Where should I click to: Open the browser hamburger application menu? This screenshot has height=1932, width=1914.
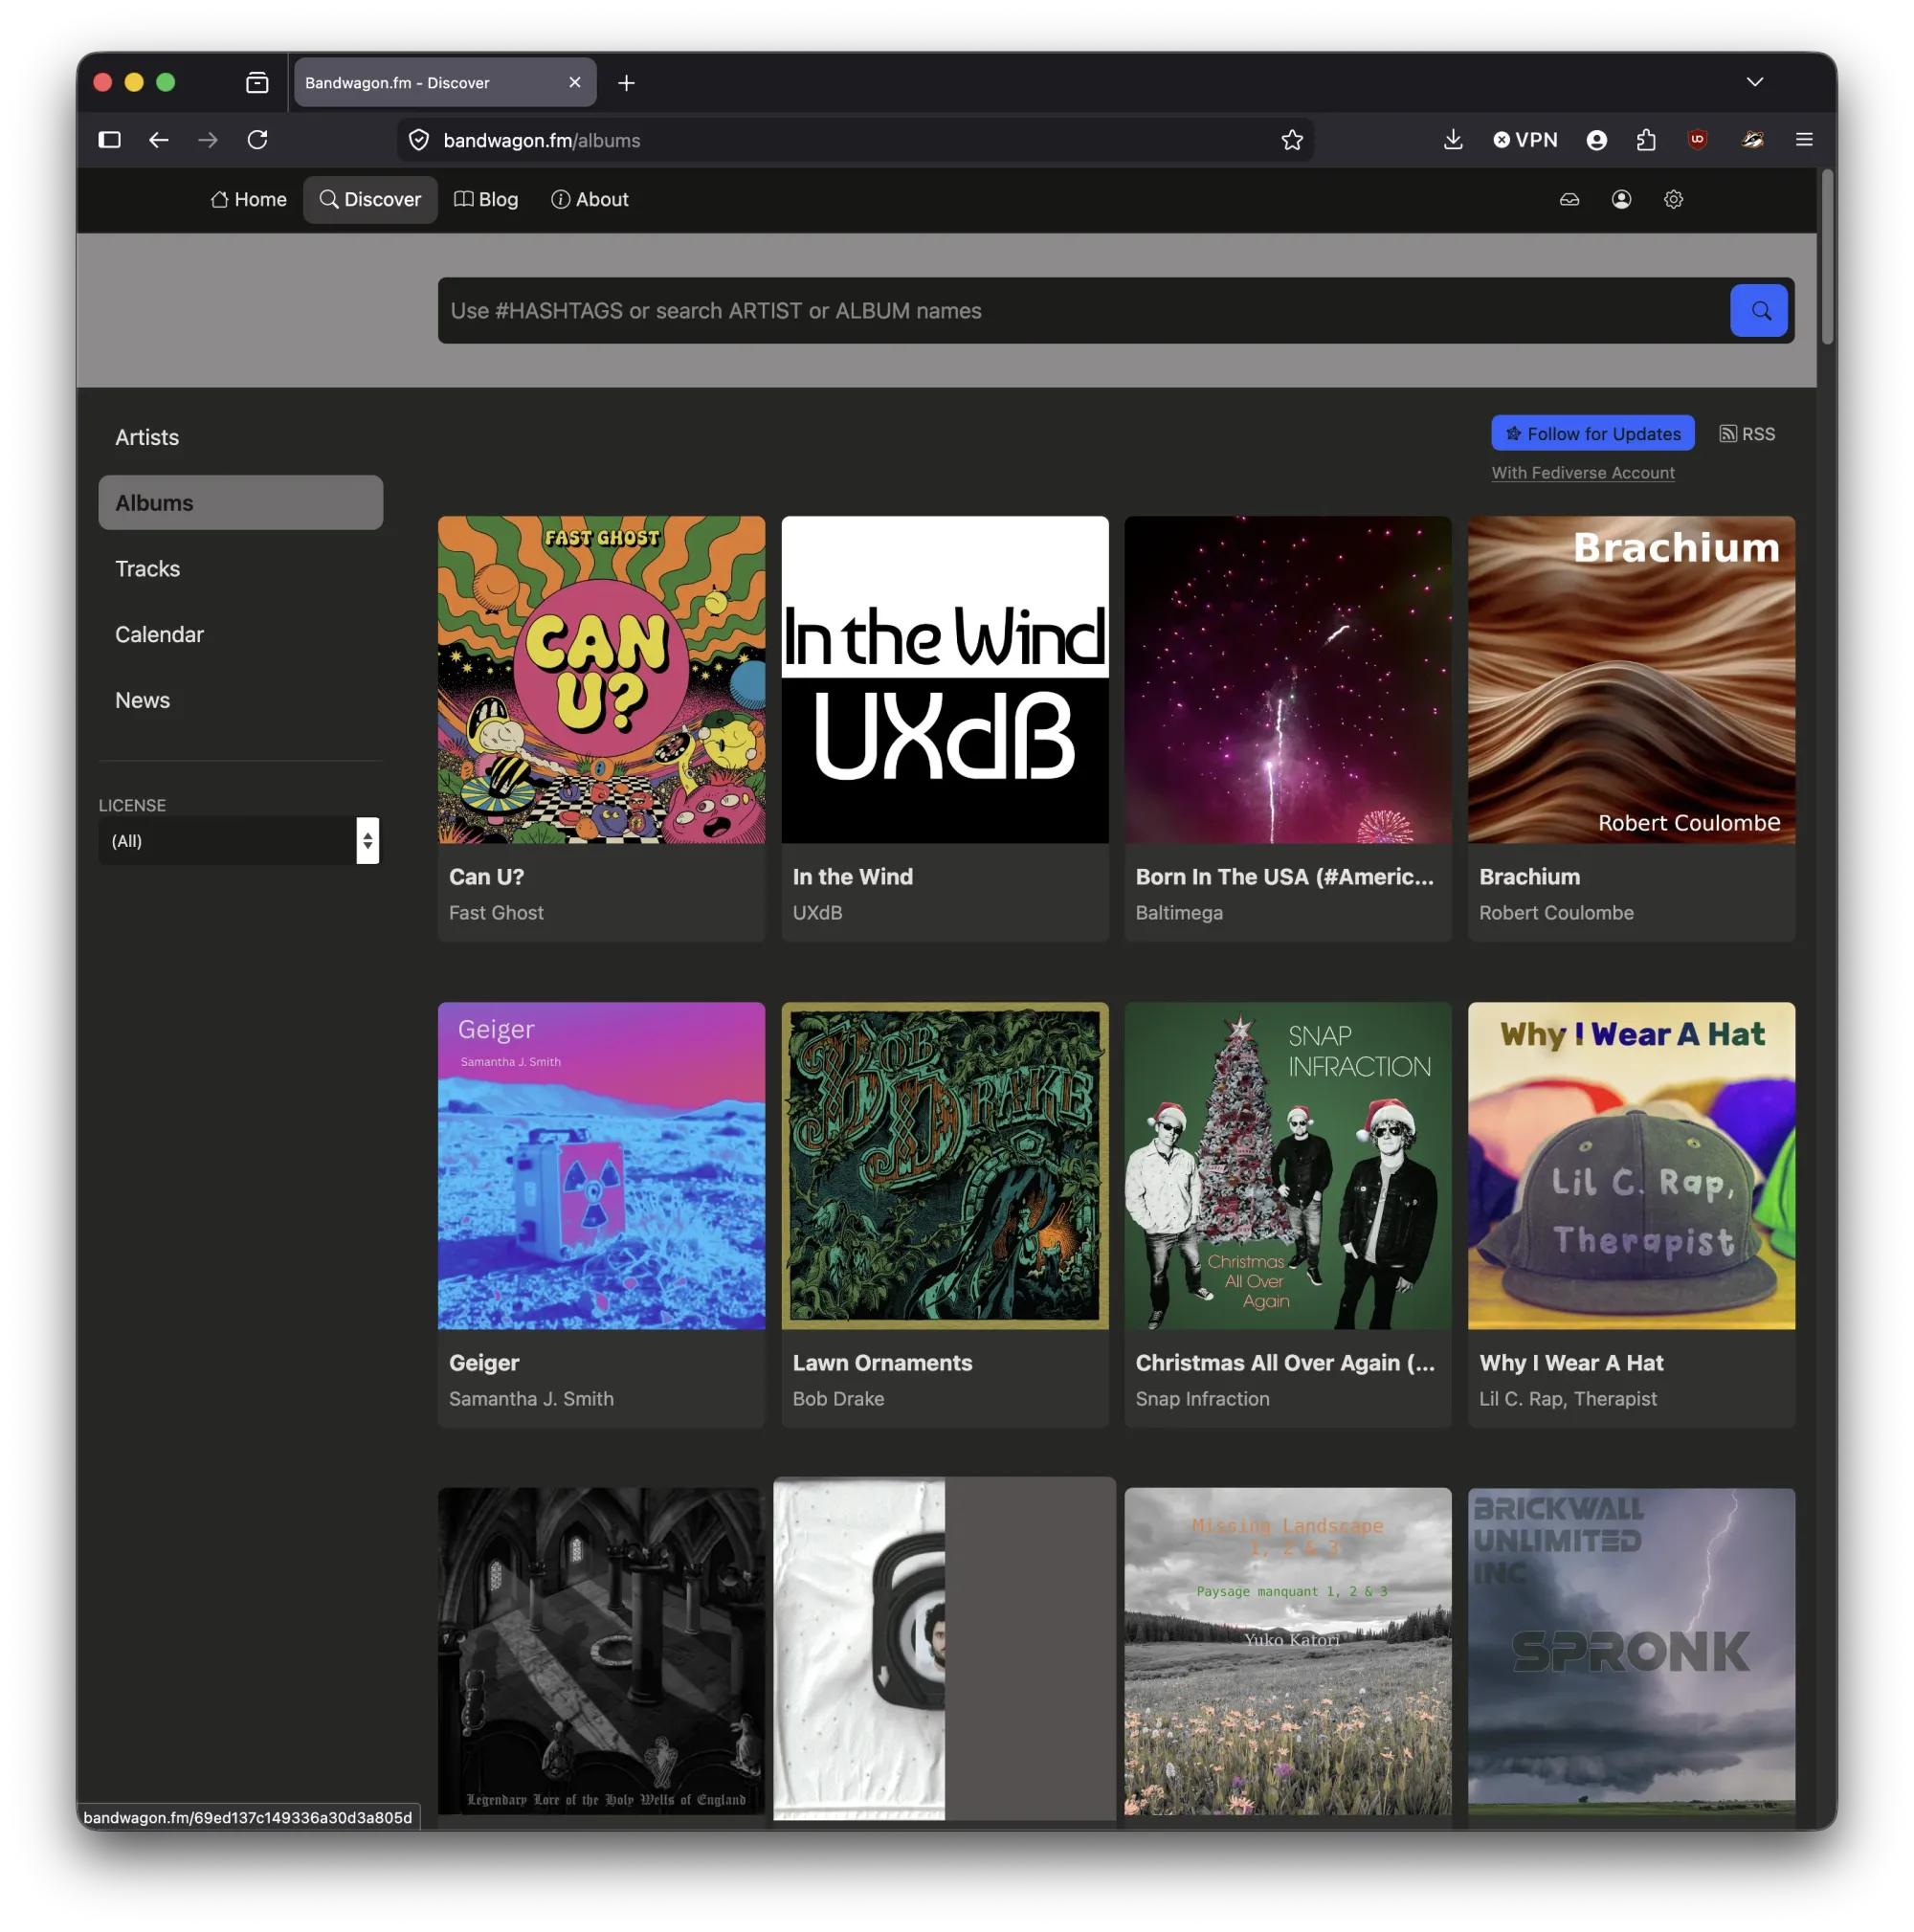1804,140
